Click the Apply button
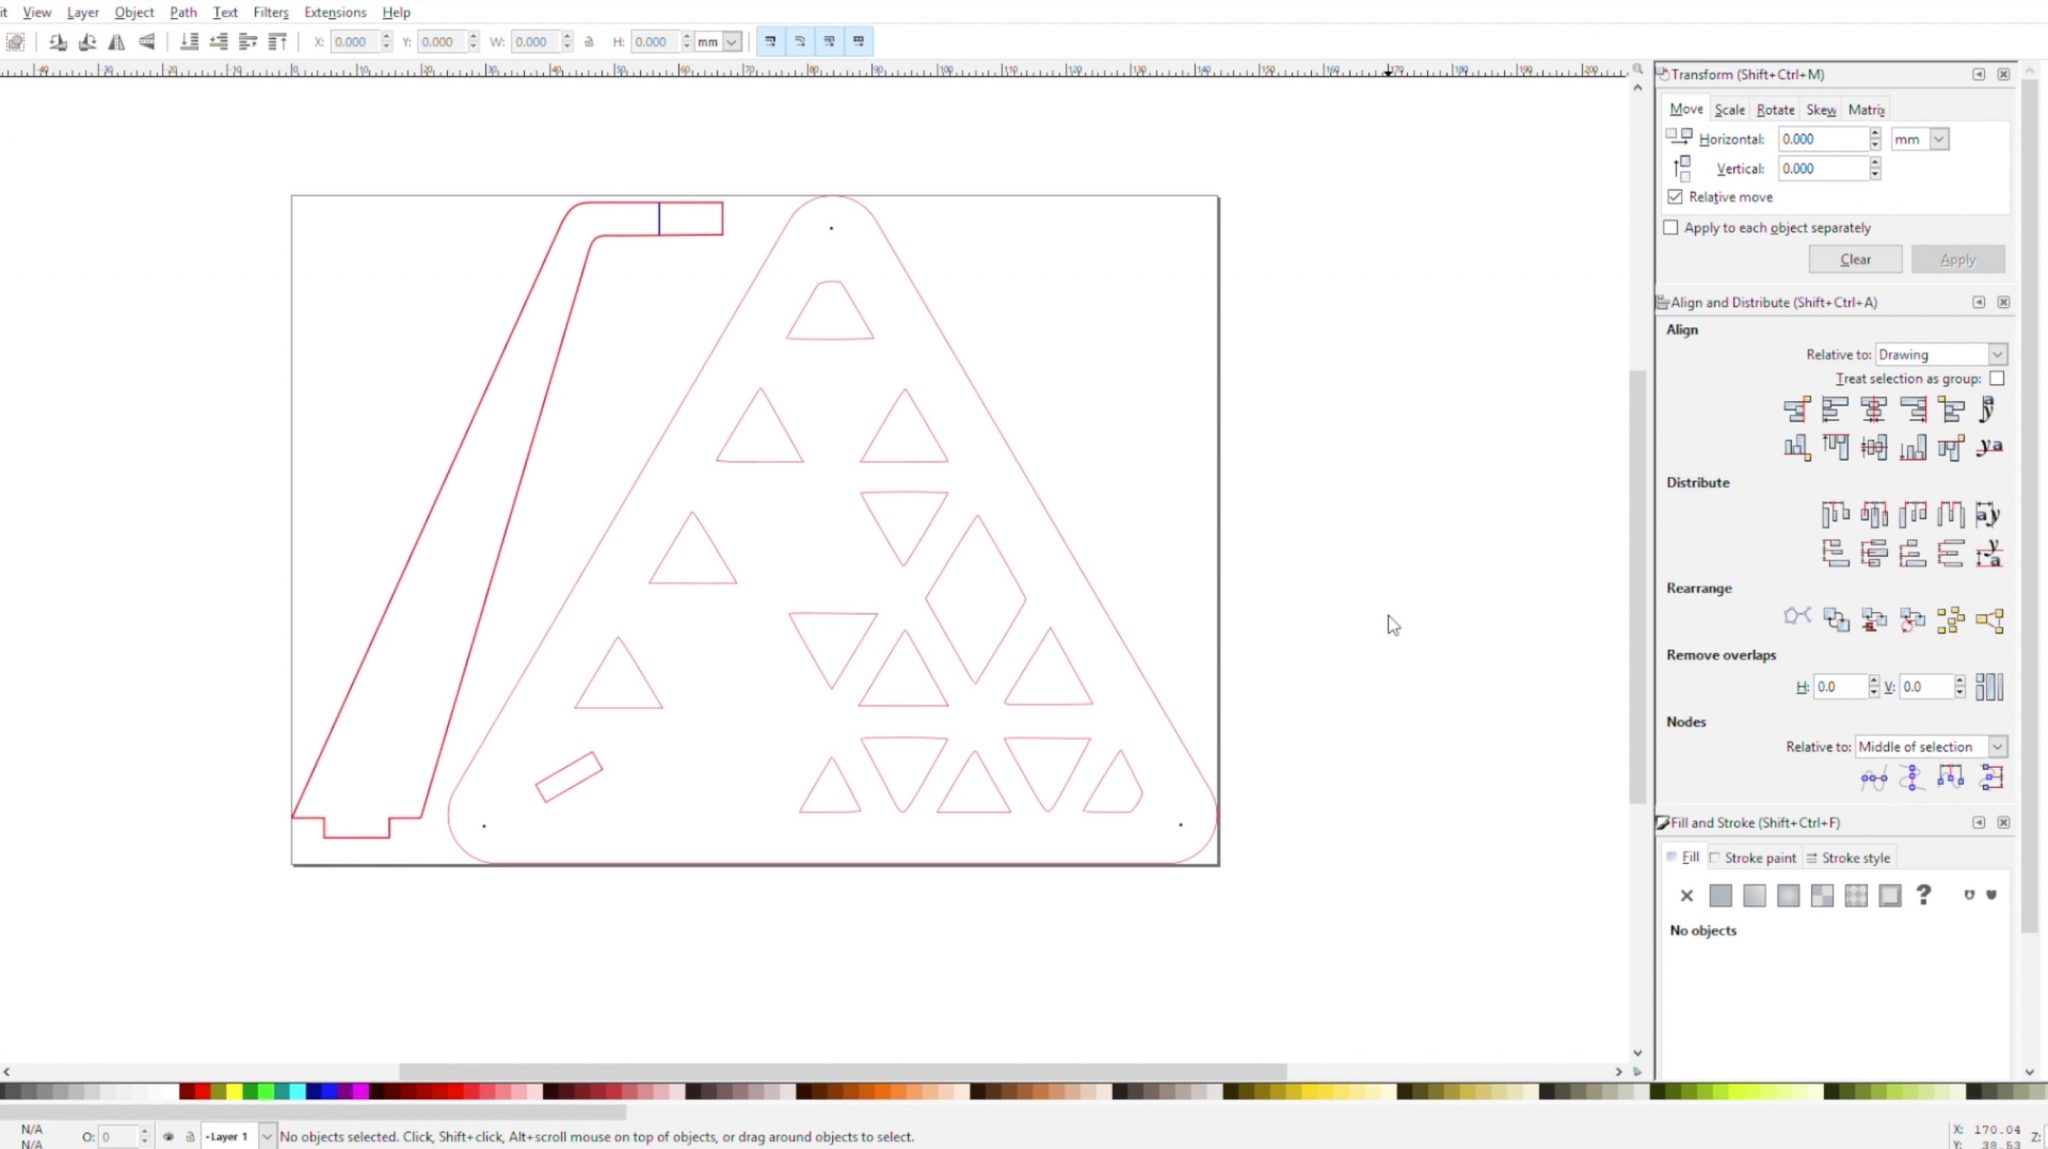 1956,259
